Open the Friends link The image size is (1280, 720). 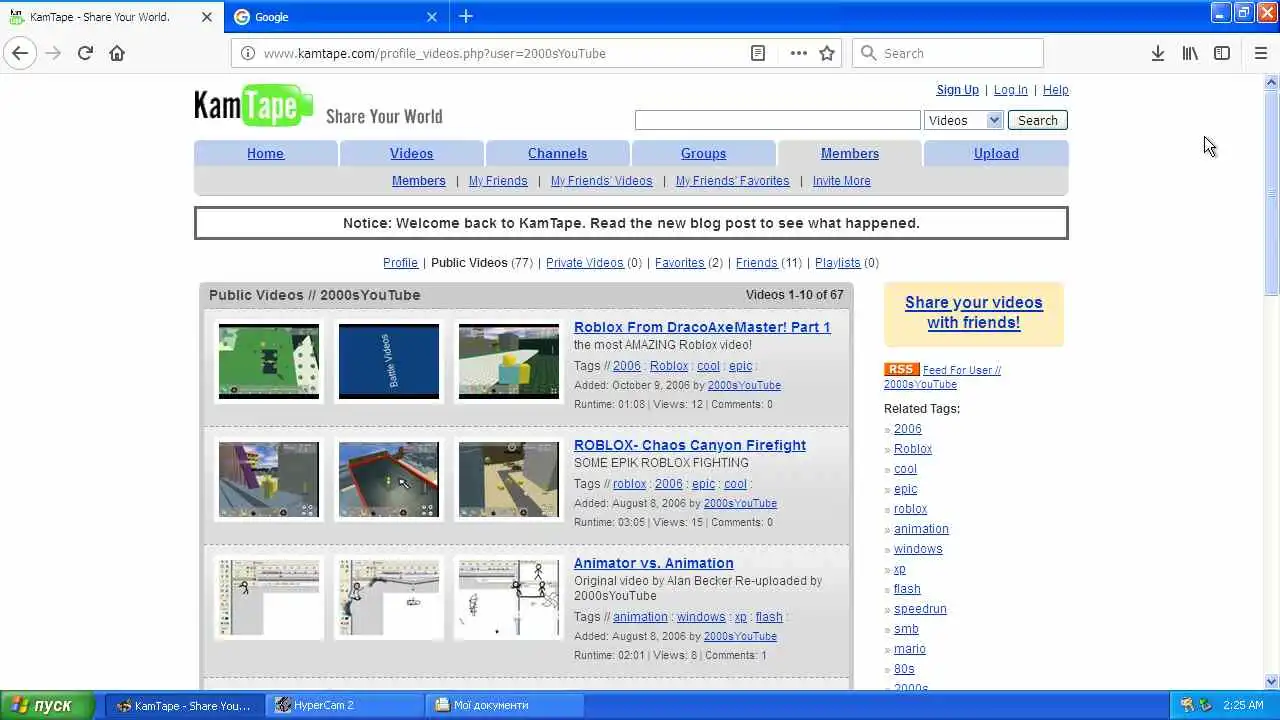pos(756,263)
